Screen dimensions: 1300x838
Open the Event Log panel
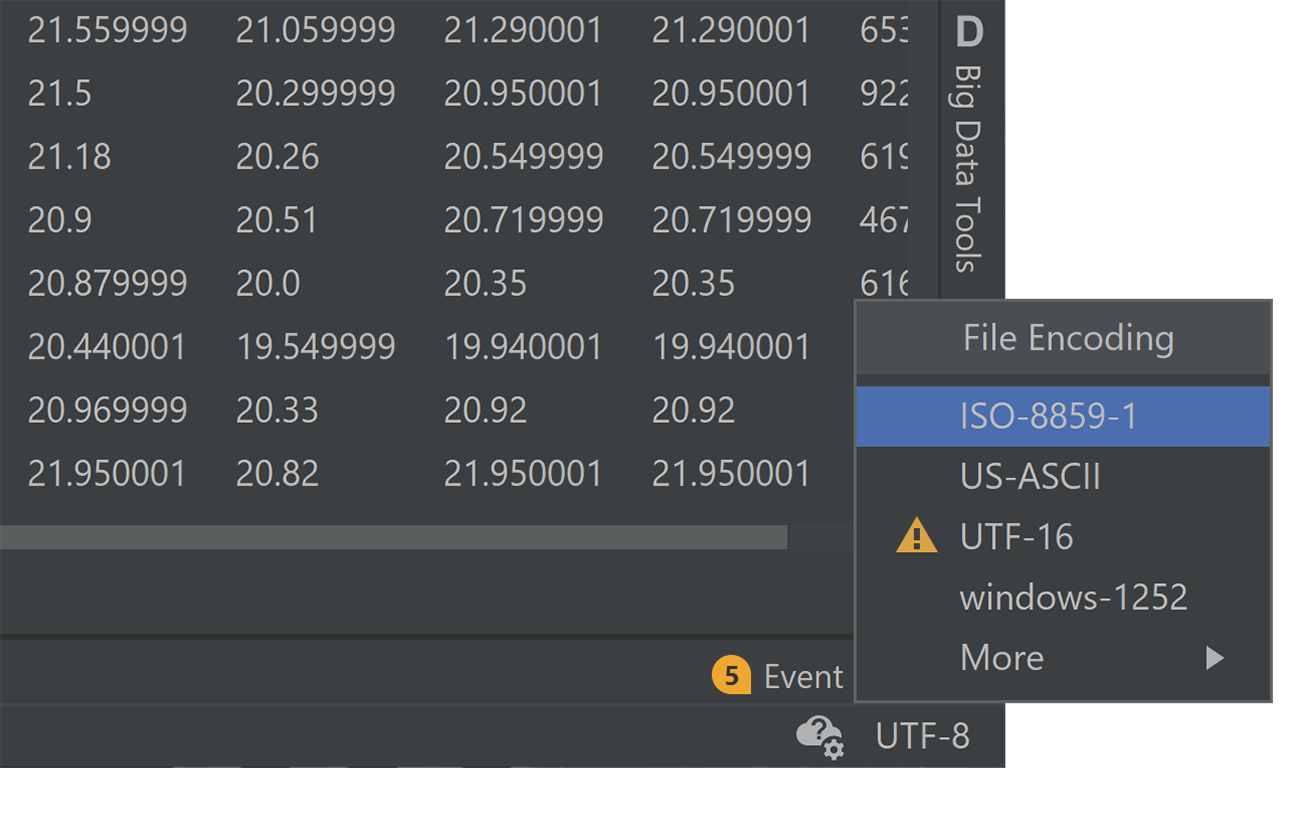[x=802, y=677]
